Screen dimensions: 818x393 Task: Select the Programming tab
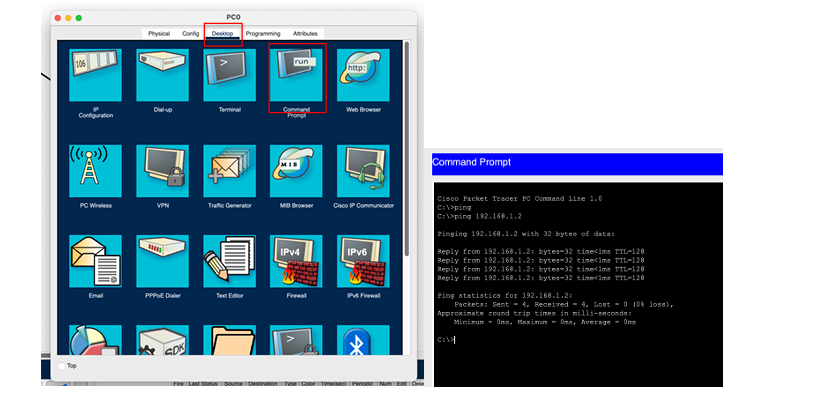263,33
